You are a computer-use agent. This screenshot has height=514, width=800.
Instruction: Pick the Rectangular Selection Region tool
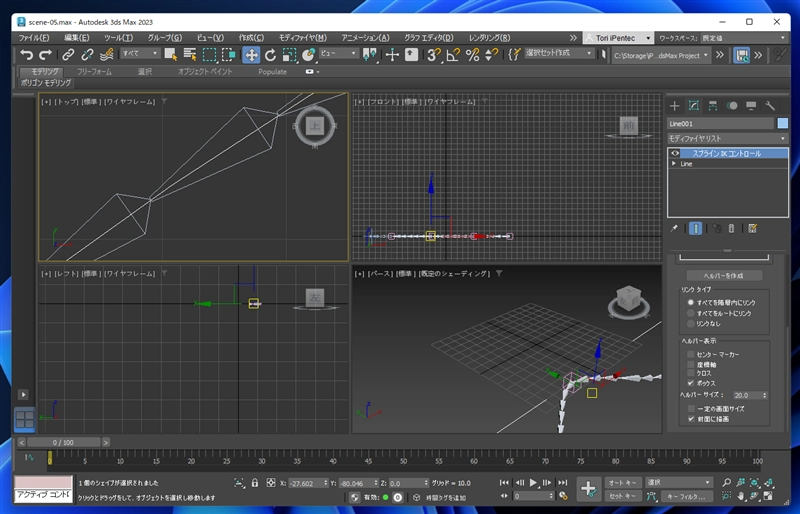tap(209, 55)
